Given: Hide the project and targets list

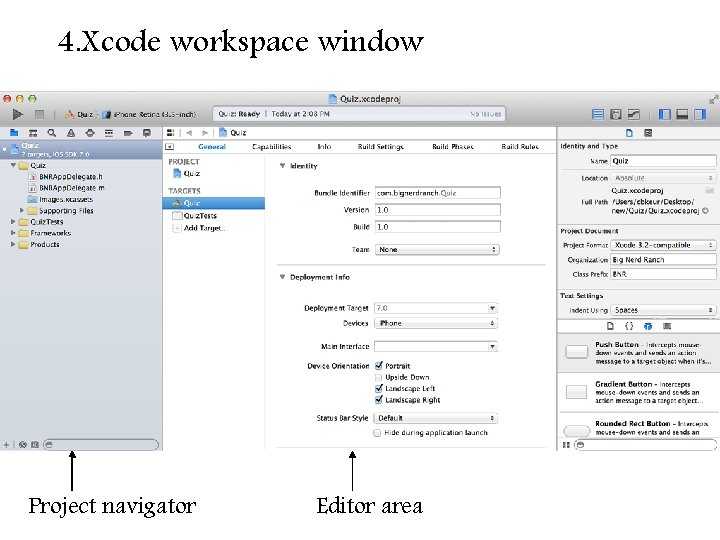Looking at the screenshot, I should click(x=169, y=146).
